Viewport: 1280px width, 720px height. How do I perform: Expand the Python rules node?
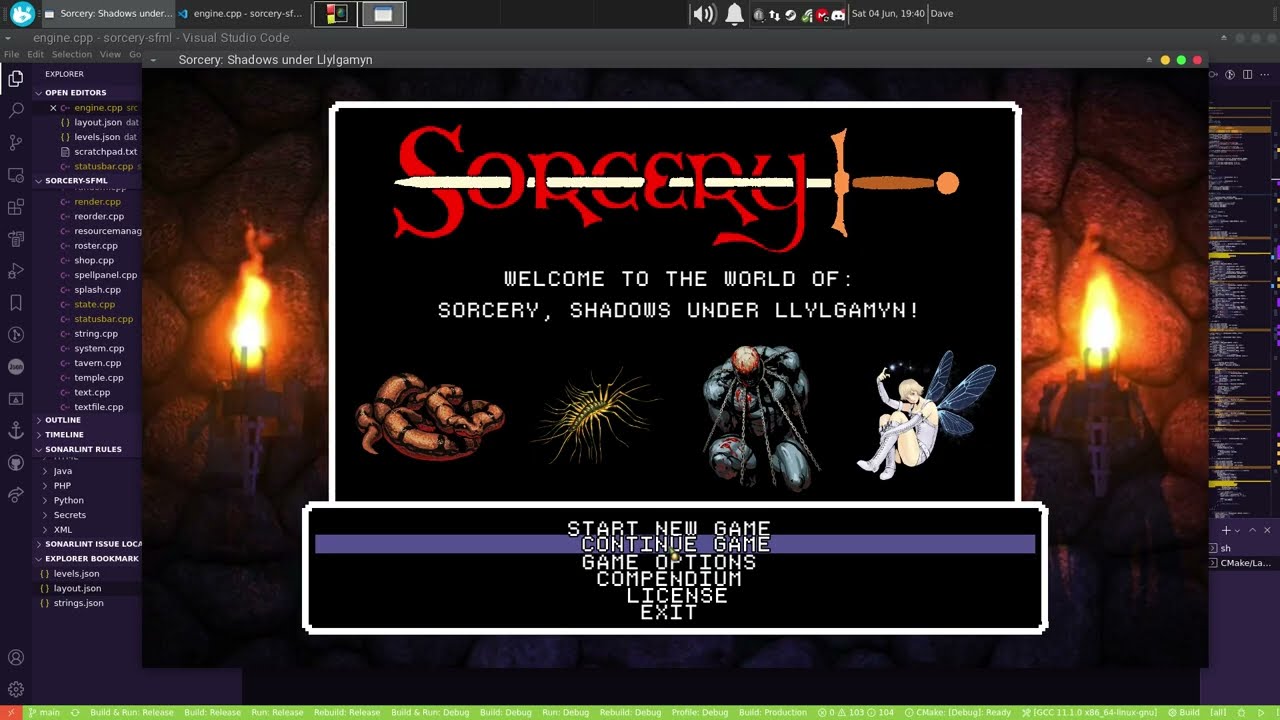pos(69,500)
